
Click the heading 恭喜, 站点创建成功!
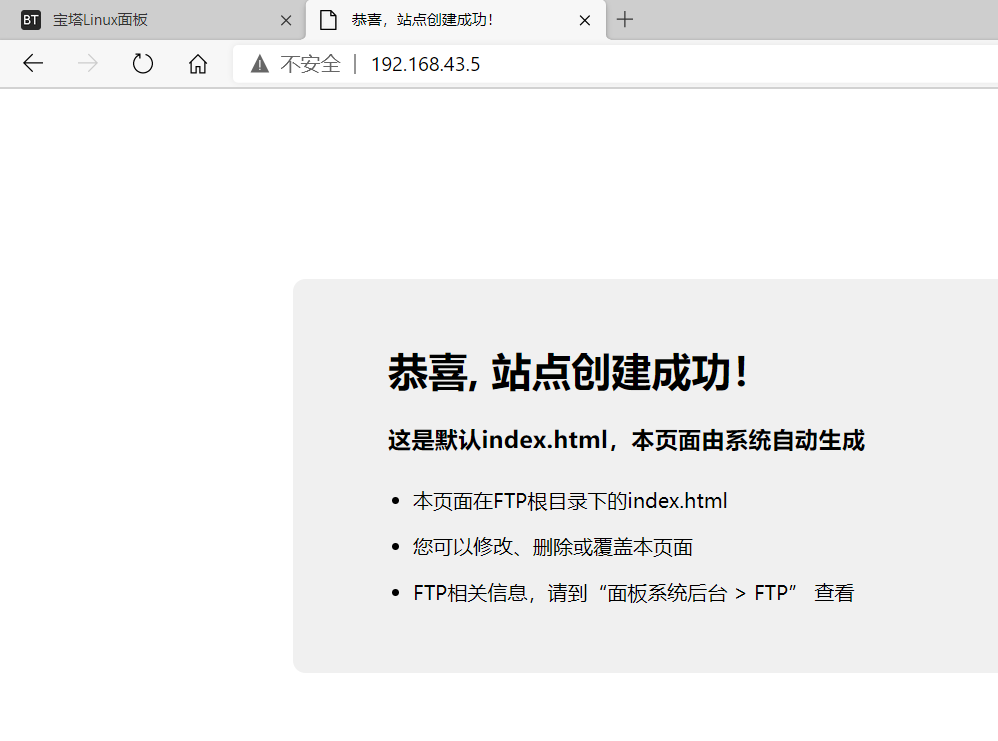568,372
